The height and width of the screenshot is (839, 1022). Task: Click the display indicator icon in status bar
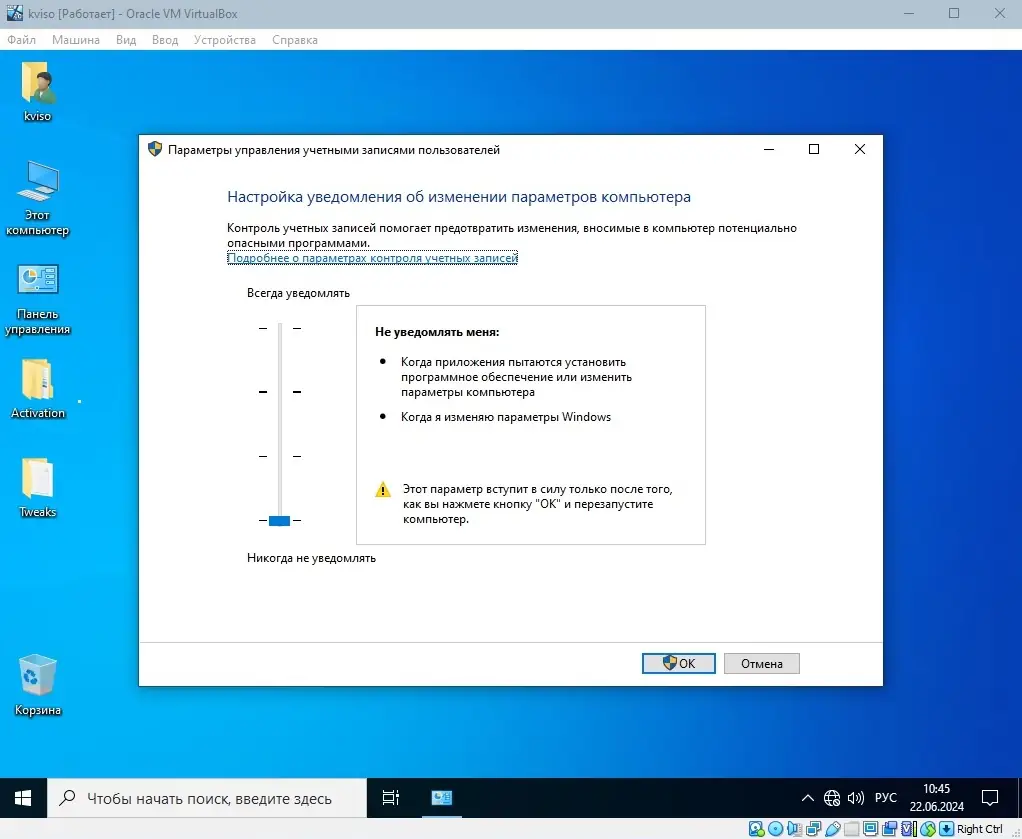[870, 829]
